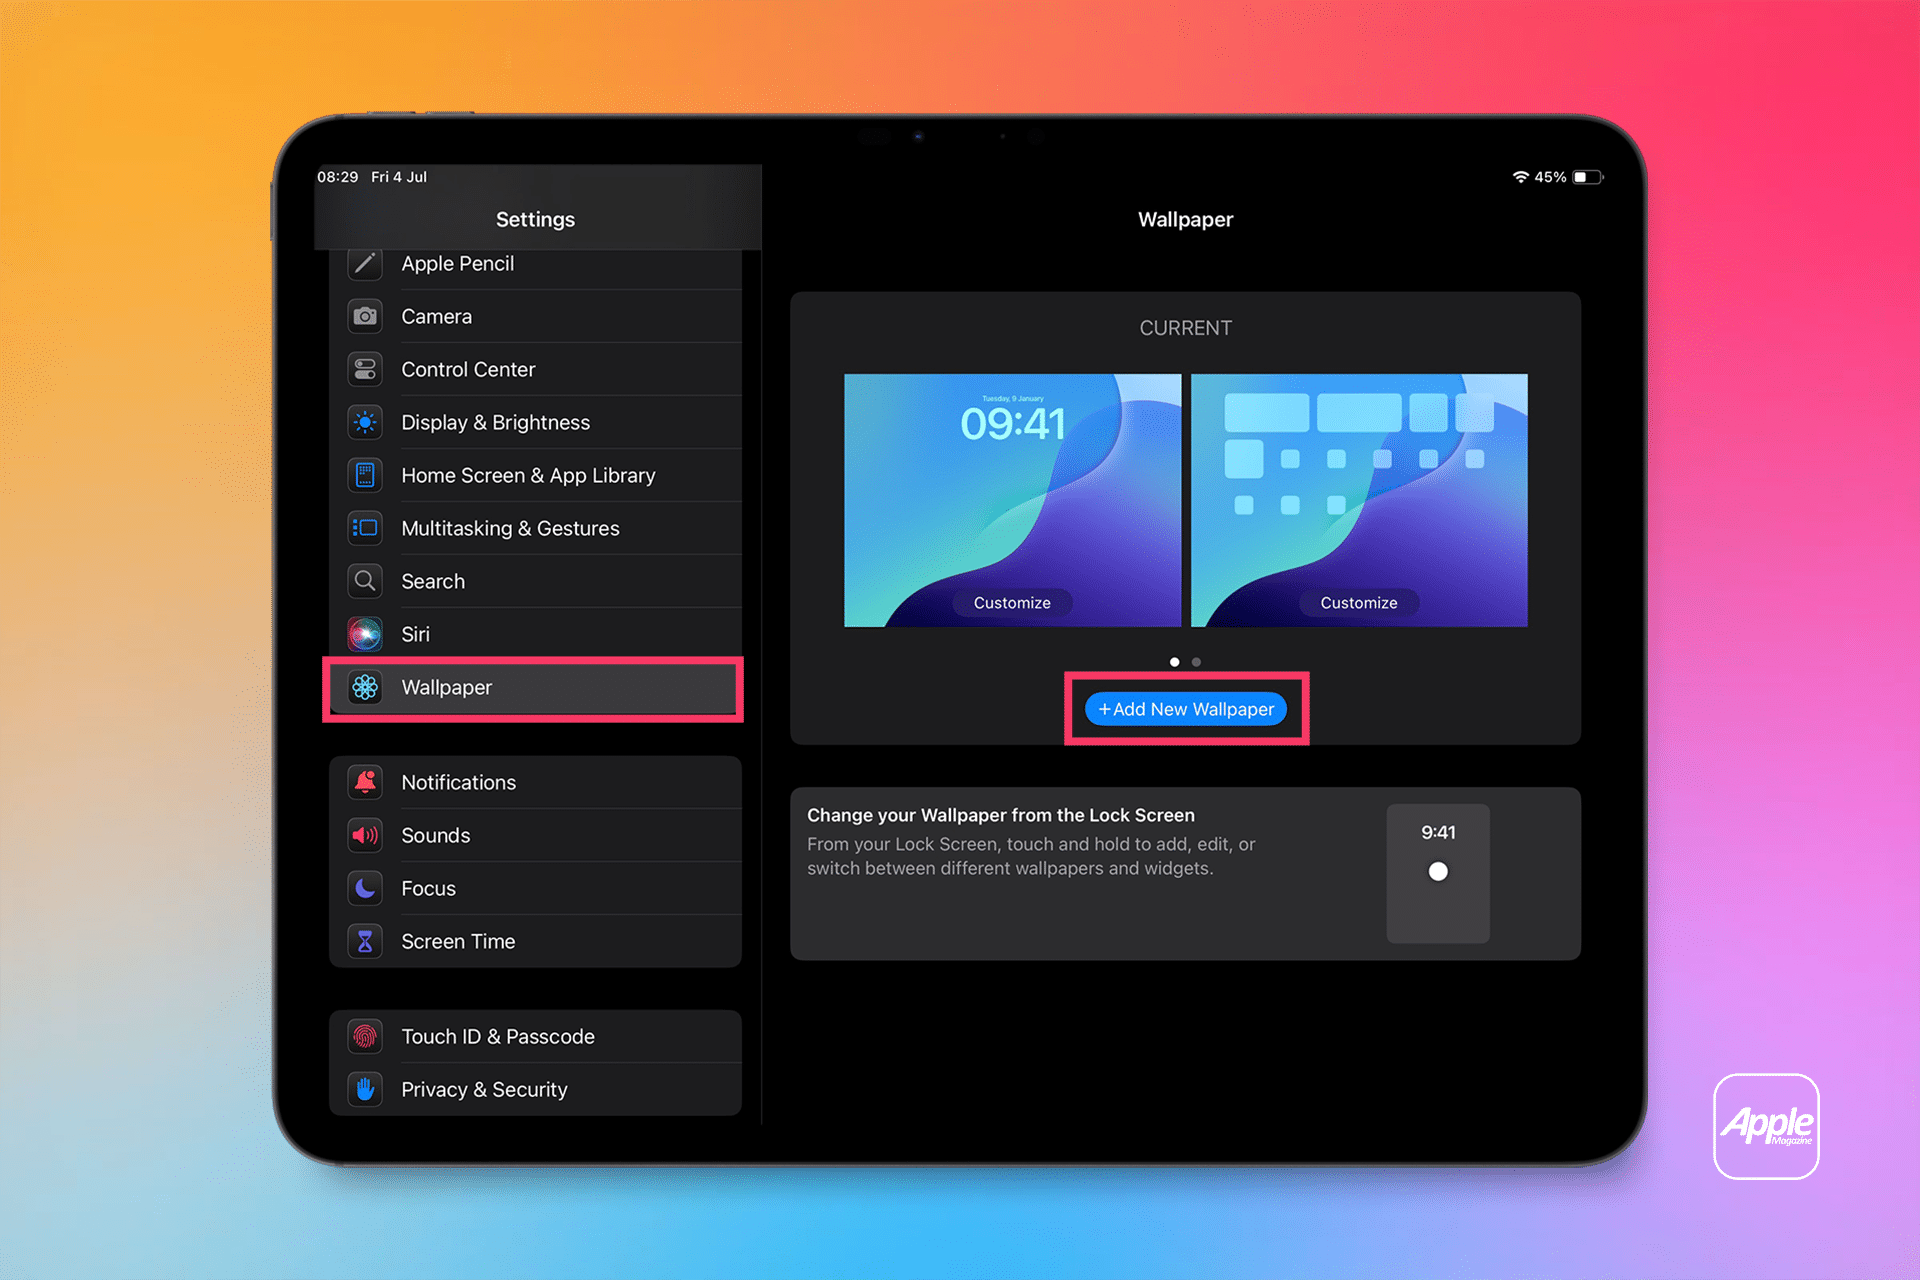The image size is (1920, 1280).
Task: Customize the Home Screen wallpaper
Action: tap(1359, 603)
